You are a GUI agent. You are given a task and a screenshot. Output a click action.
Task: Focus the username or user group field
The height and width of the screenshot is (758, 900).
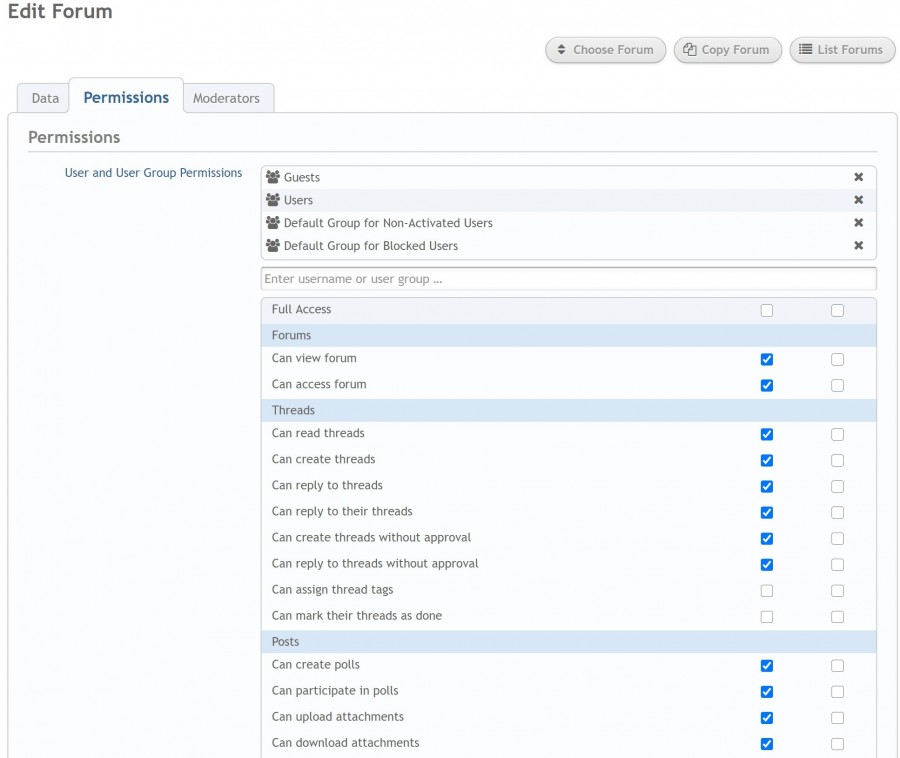click(x=568, y=279)
